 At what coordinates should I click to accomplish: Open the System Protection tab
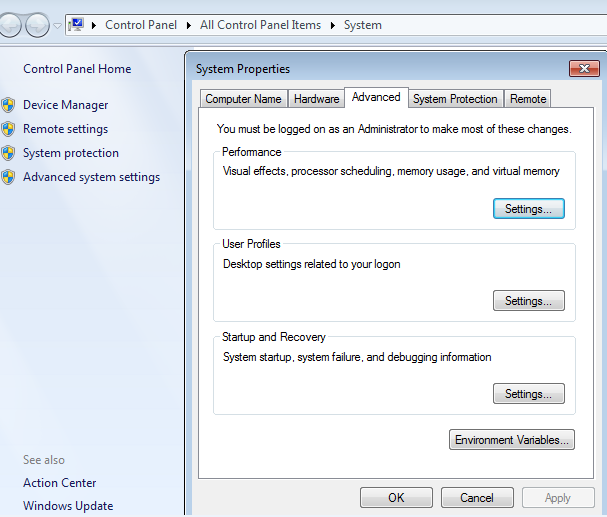click(x=455, y=99)
